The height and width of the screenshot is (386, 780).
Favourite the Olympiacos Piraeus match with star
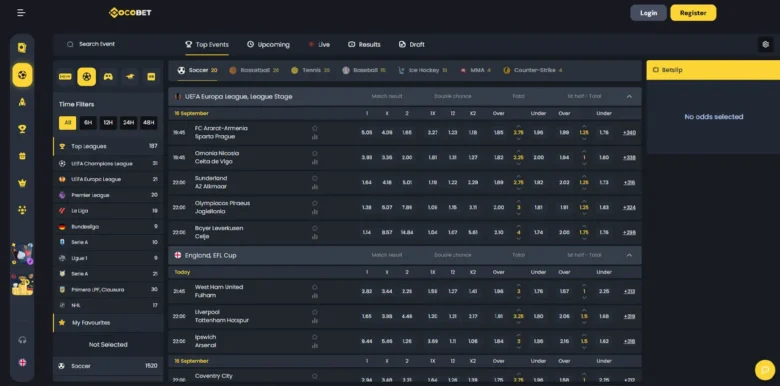click(314, 203)
